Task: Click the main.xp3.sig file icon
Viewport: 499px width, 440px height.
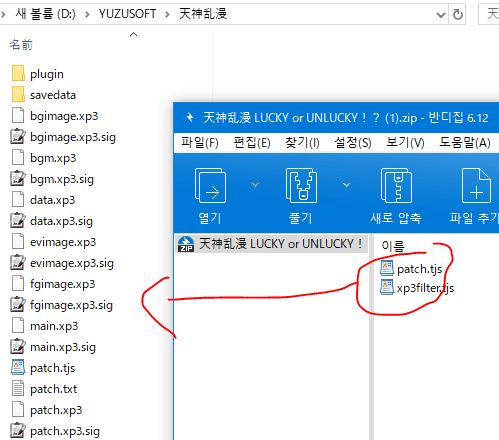Action: coord(18,346)
